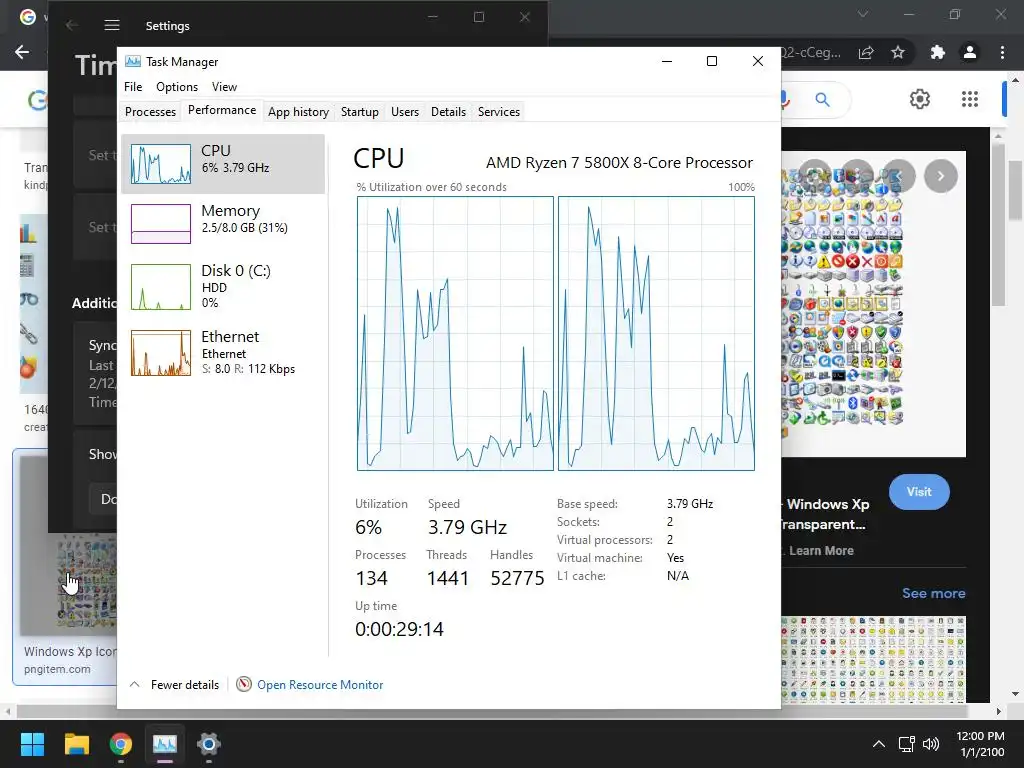Viewport: 1024px width, 768px height.
Task: Open Resource Monitor link
Action: [320, 684]
